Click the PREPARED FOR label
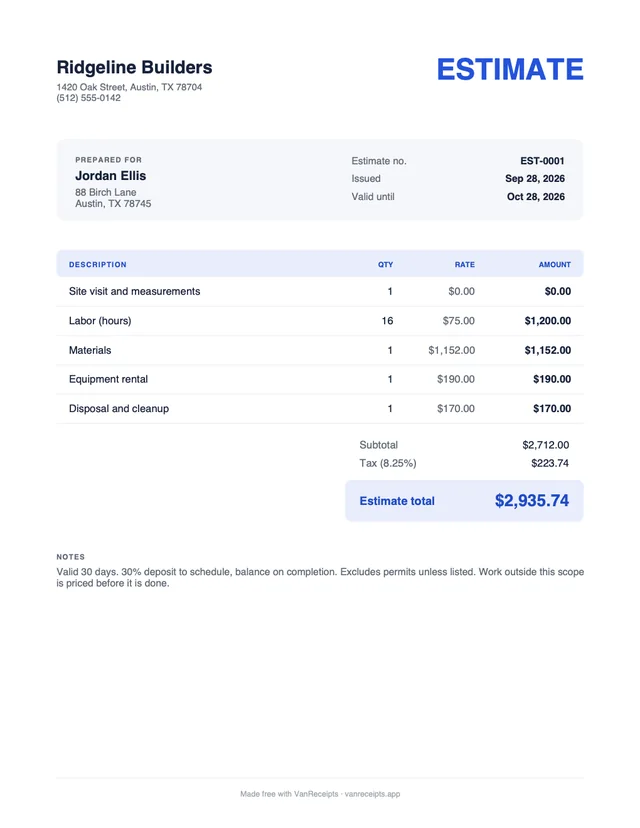 coord(108,159)
